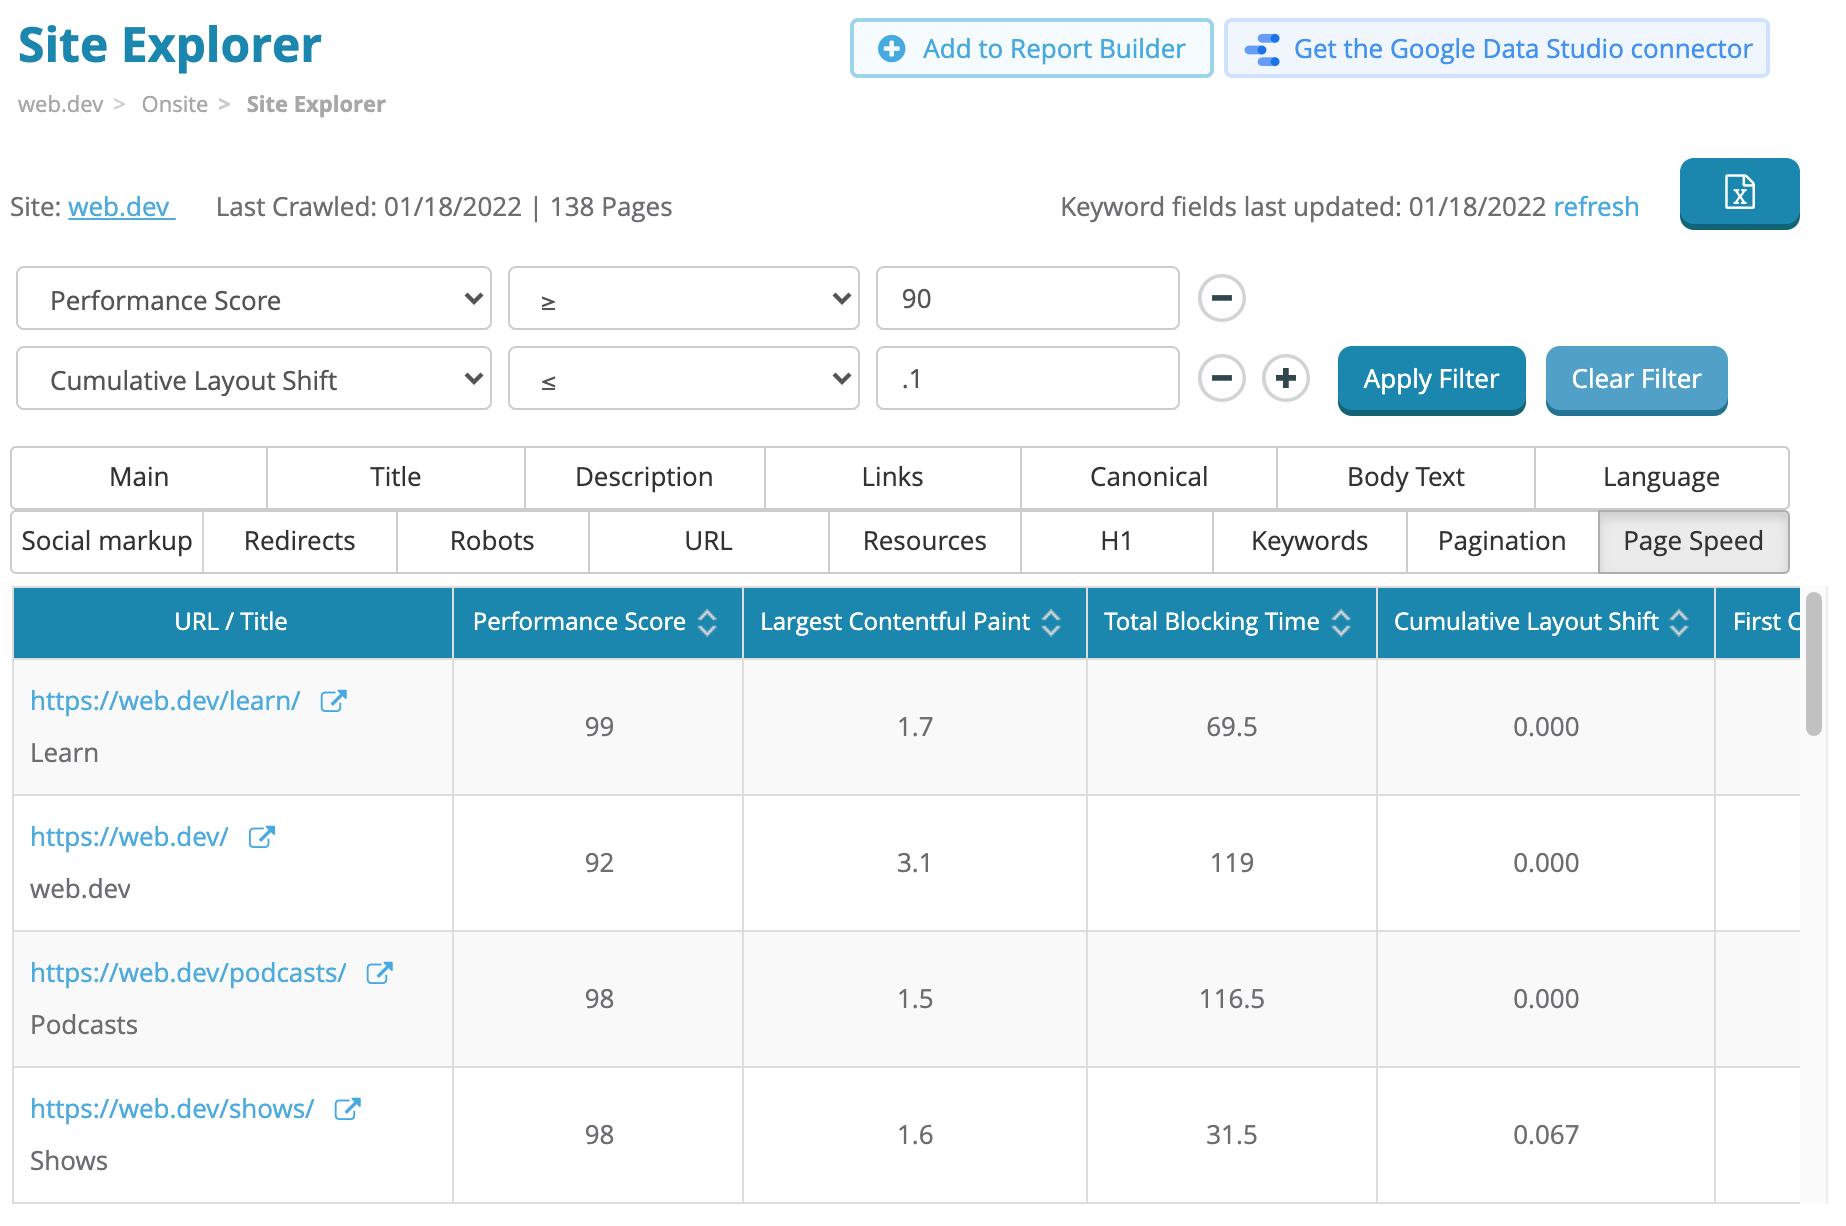
Task: Sort table by Total Blocking Time
Action: coord(1341,622)
